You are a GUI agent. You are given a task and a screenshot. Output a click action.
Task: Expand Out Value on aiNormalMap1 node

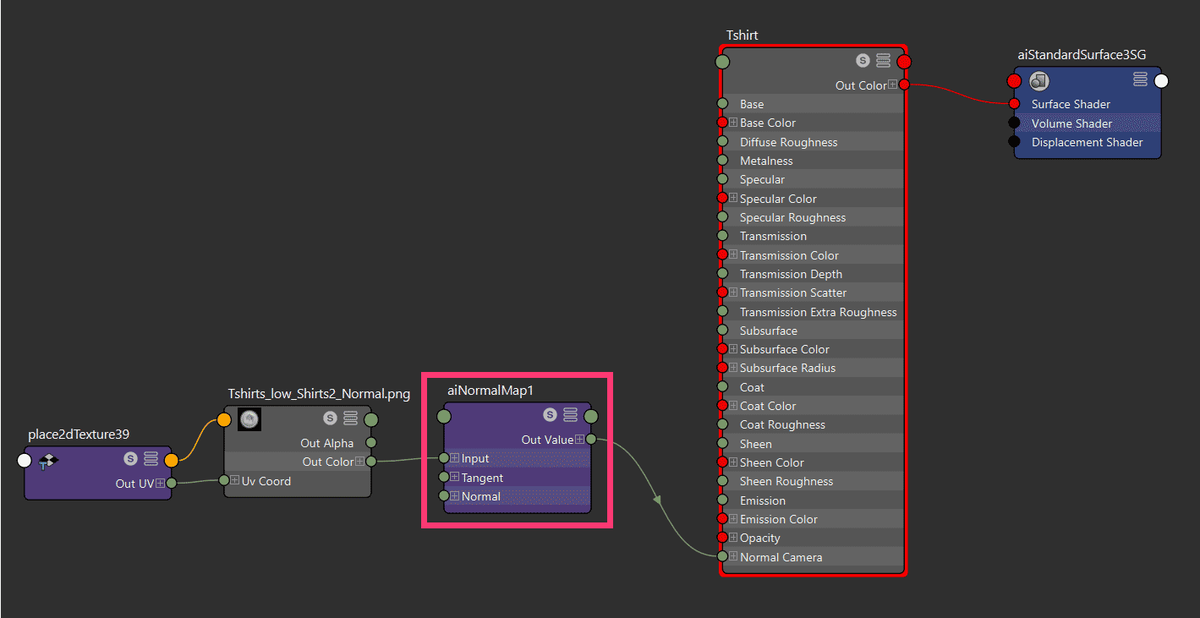click(580, 439)
